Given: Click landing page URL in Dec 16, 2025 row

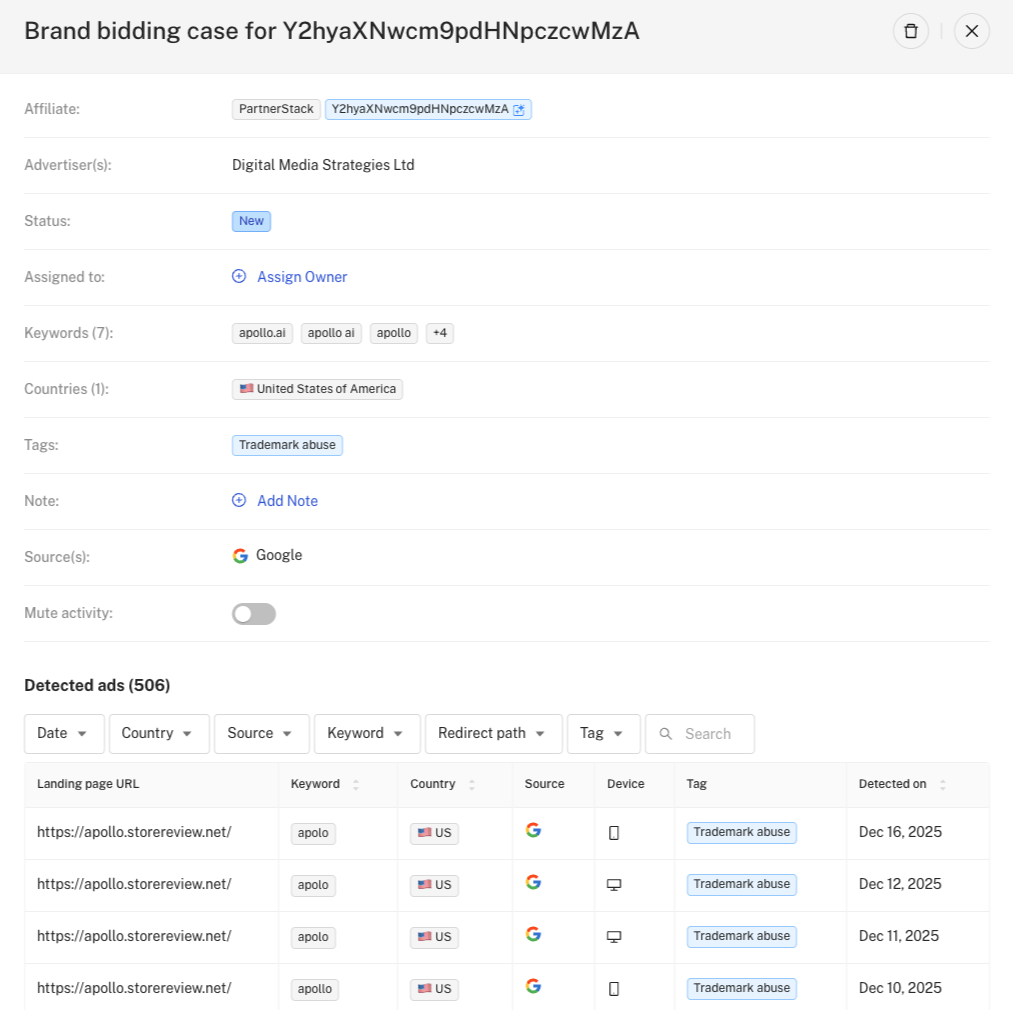Looking at the screenshot, I should 134,832.
